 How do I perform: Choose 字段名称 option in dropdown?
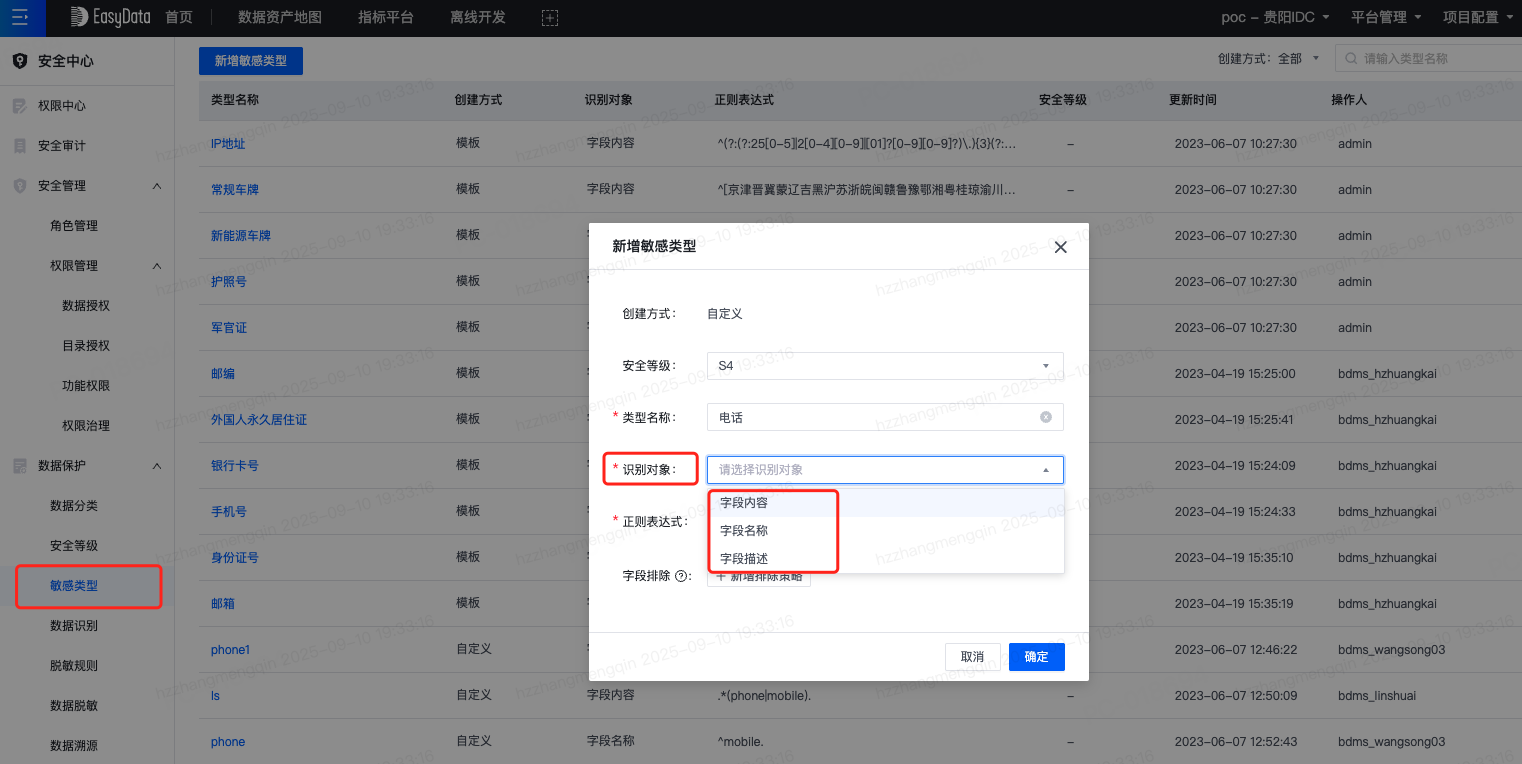click(x=744, y=531)
